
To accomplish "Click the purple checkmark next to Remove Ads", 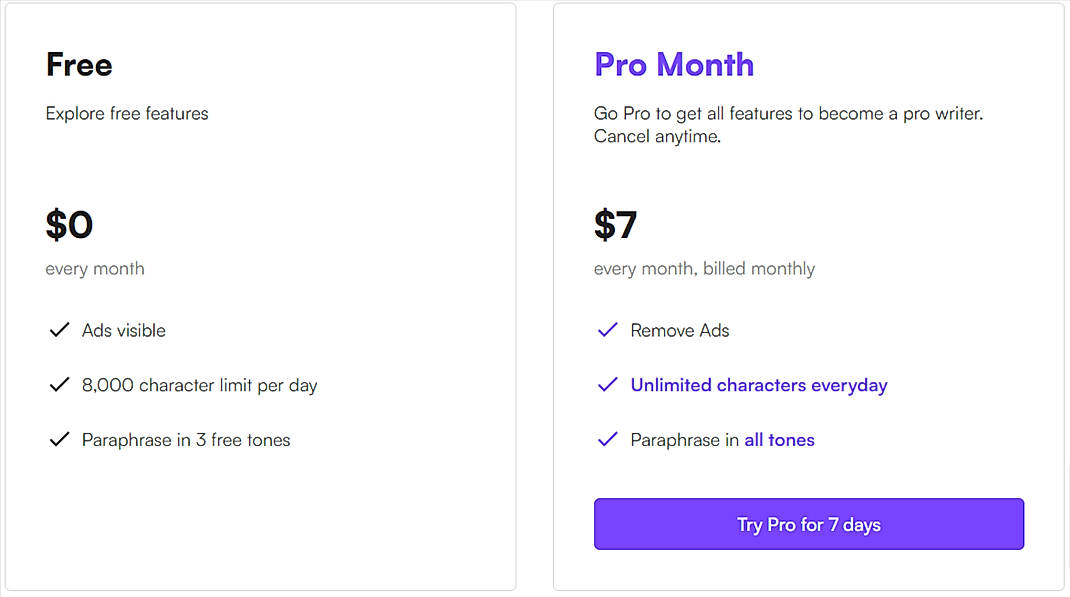I will 607,330.
